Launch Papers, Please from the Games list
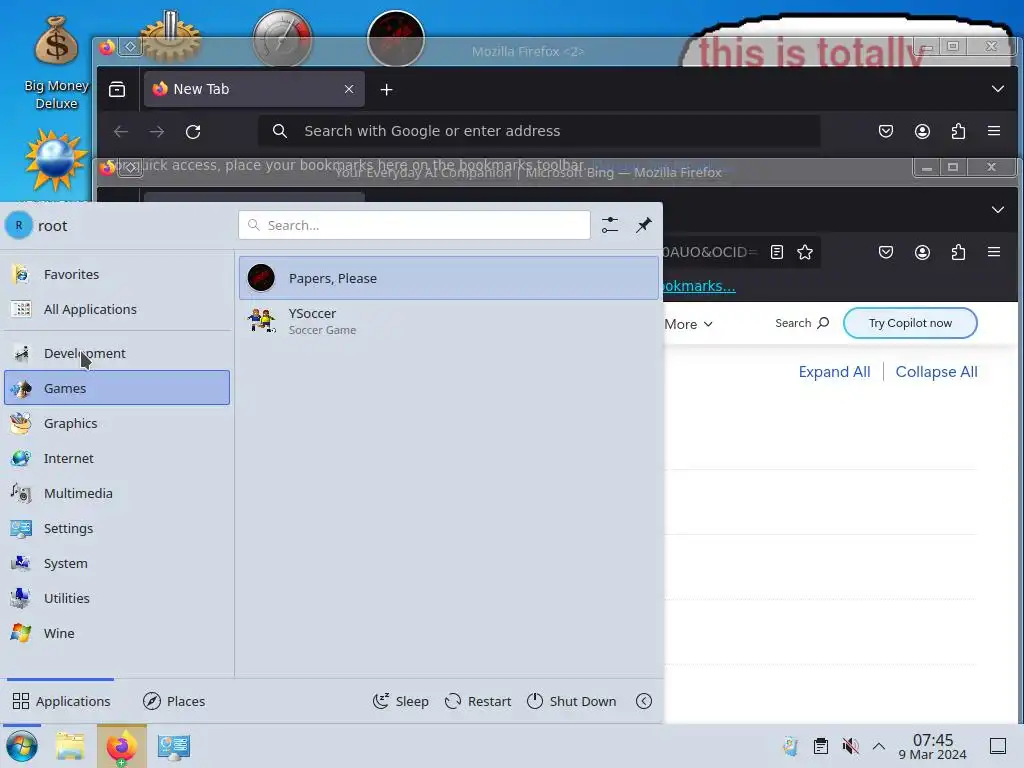1024x768 pixels. coord(449,278)
